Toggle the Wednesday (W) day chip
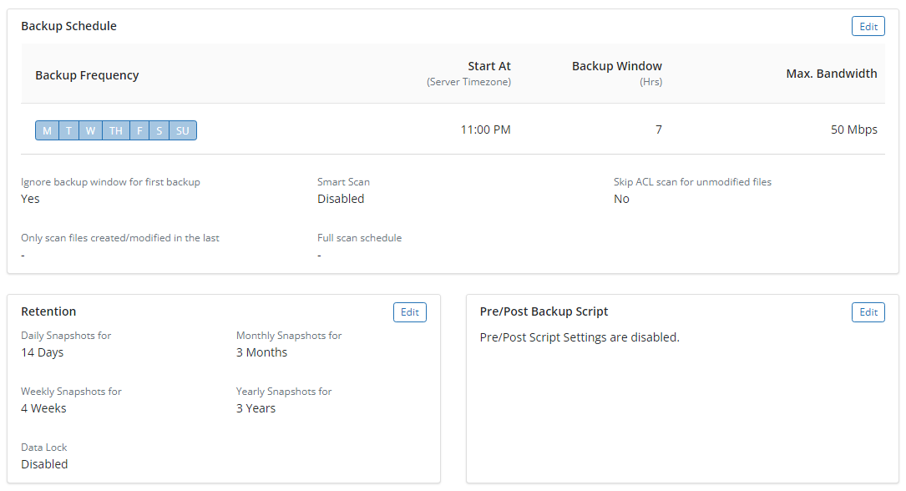Viewport: 906px width, 491px height. pos(90,130)
